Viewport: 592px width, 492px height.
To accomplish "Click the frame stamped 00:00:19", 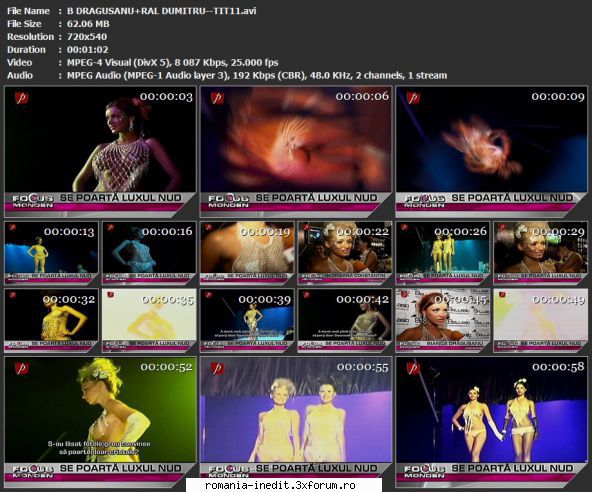I will 247,253.
